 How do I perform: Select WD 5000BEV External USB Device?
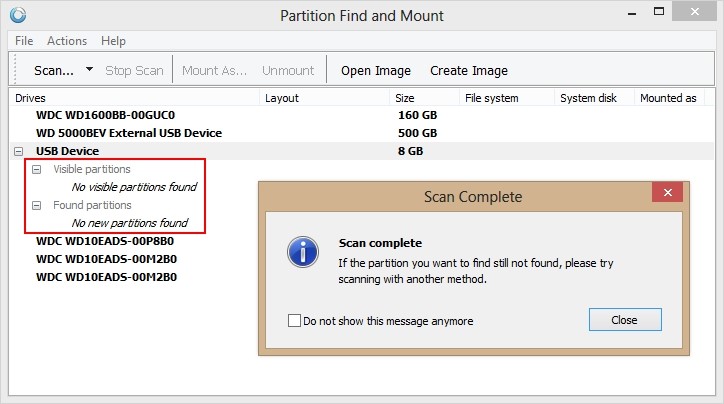click(x=129, y=133)
